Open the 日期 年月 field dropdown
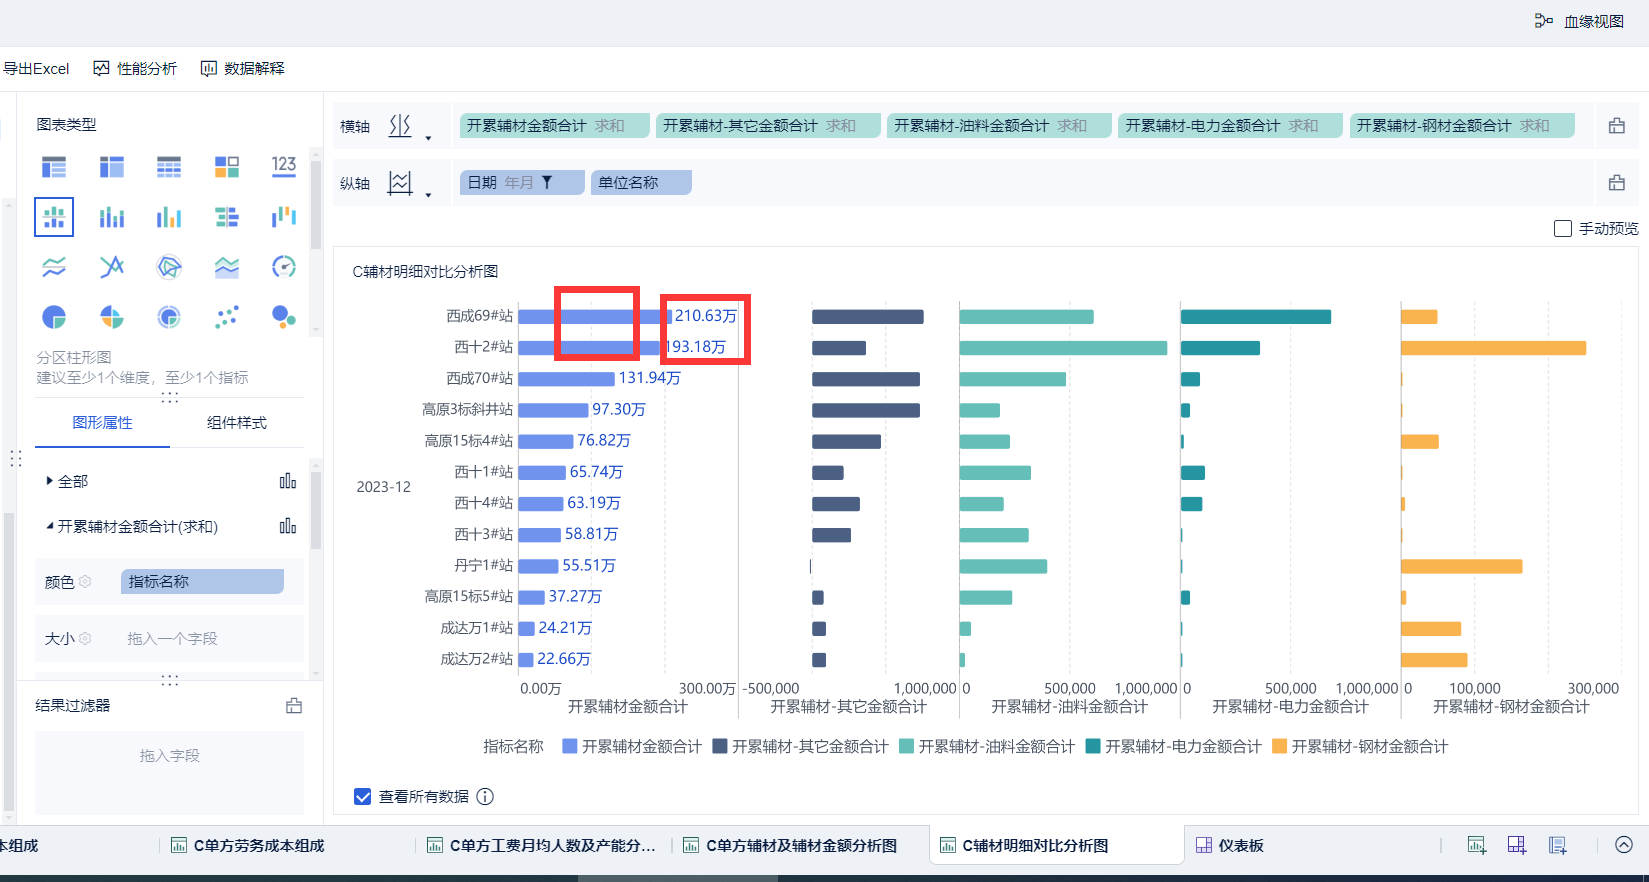Viewport: 1649px width, 882px height. (x=522, y=183)
